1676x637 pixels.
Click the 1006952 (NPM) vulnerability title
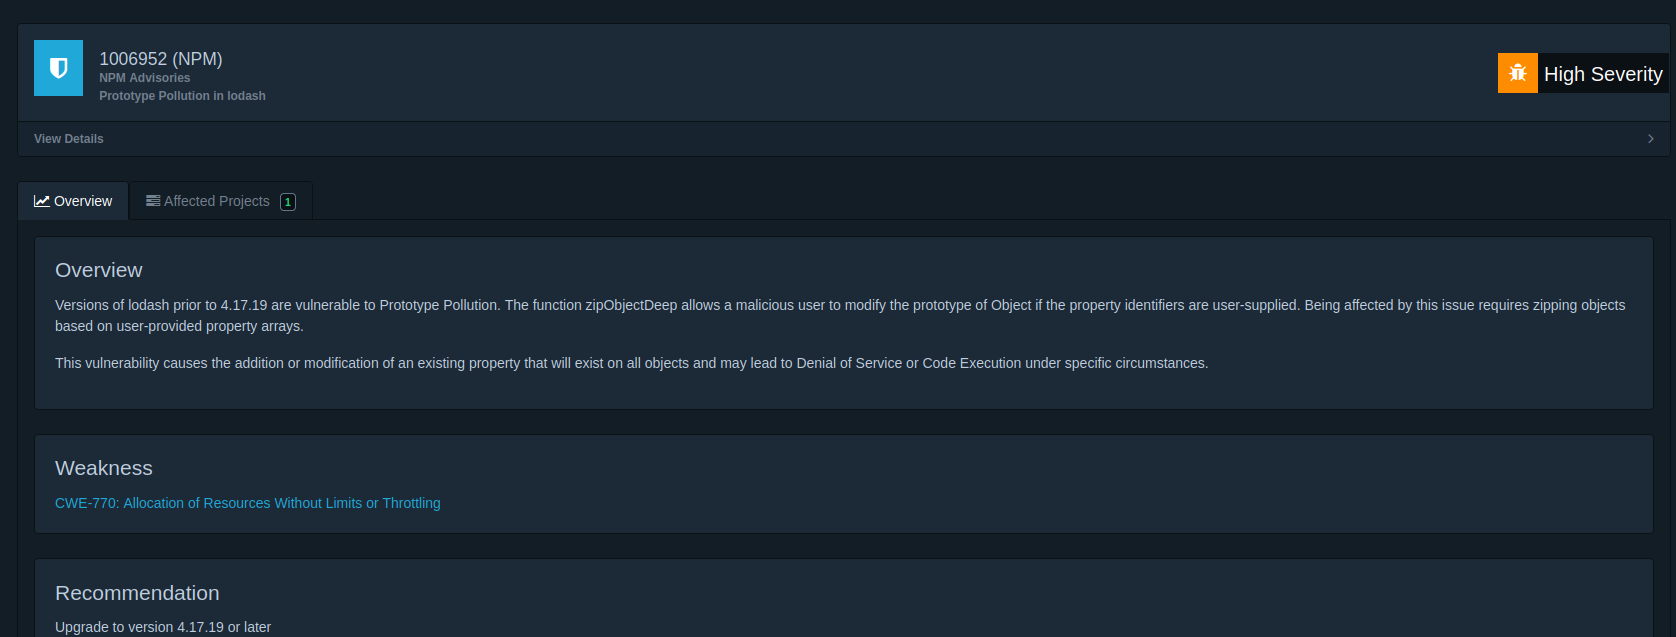[160, 59]
